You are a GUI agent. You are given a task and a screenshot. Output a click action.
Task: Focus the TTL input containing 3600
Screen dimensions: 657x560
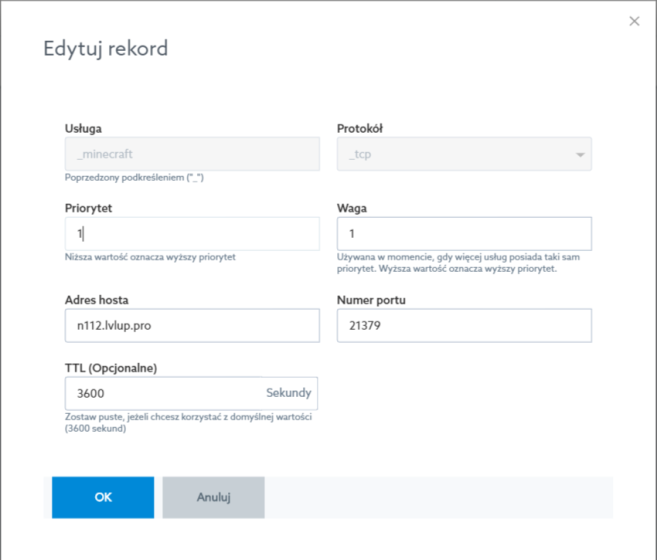coord(160,393)
